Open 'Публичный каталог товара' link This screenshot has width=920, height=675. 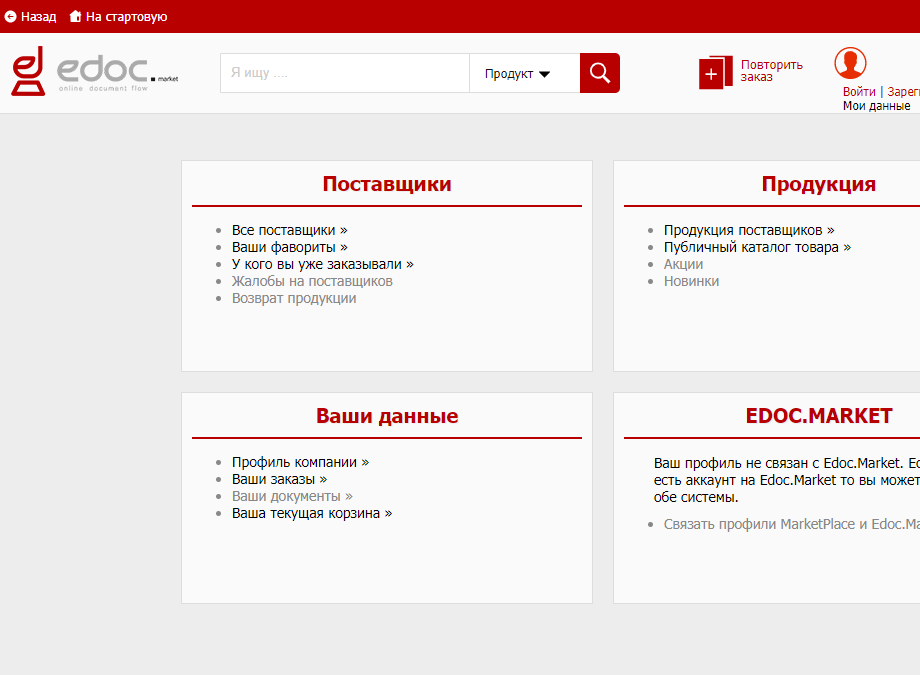(757, 247)
